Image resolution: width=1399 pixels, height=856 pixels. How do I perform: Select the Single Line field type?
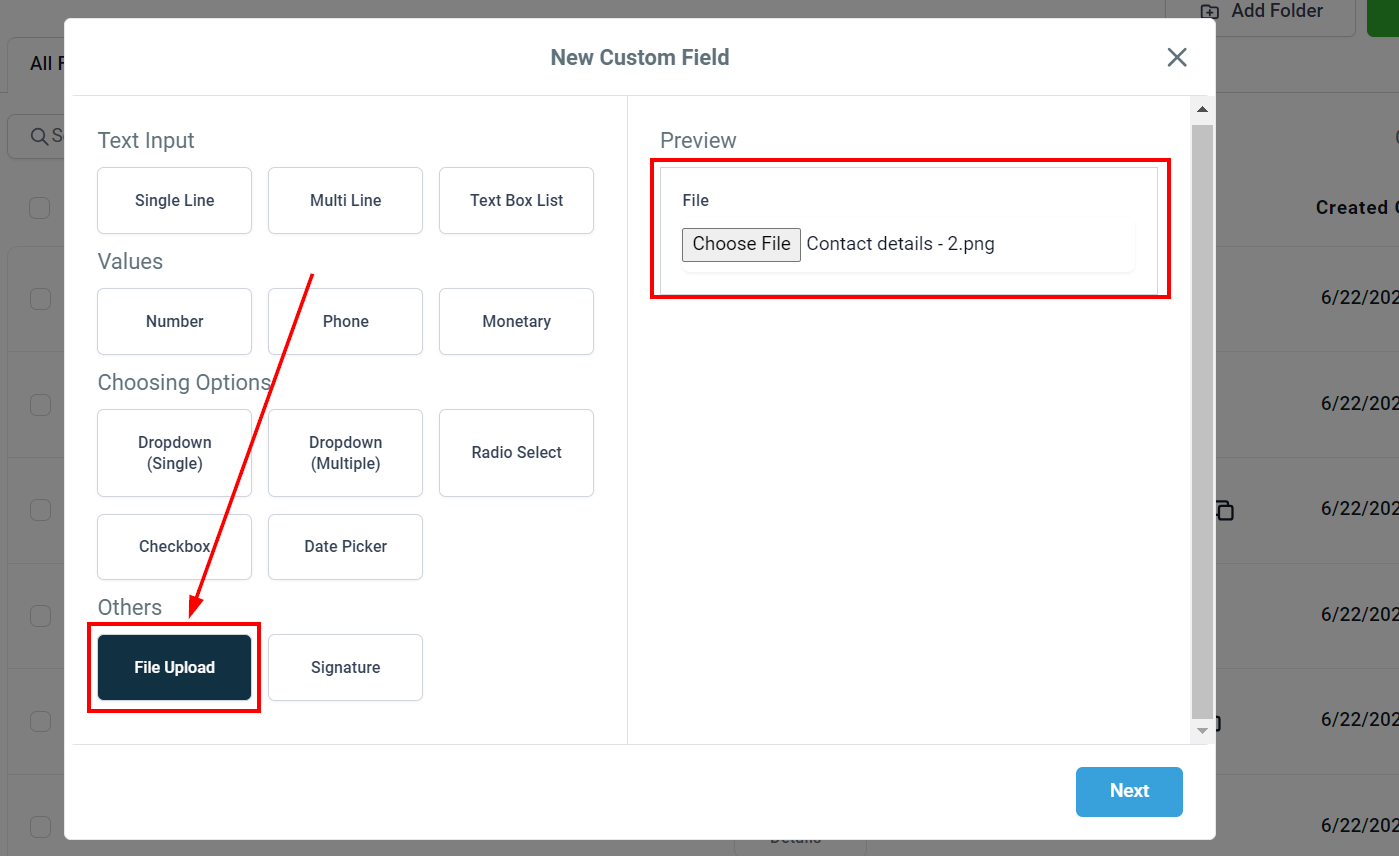tap(174, 200)
